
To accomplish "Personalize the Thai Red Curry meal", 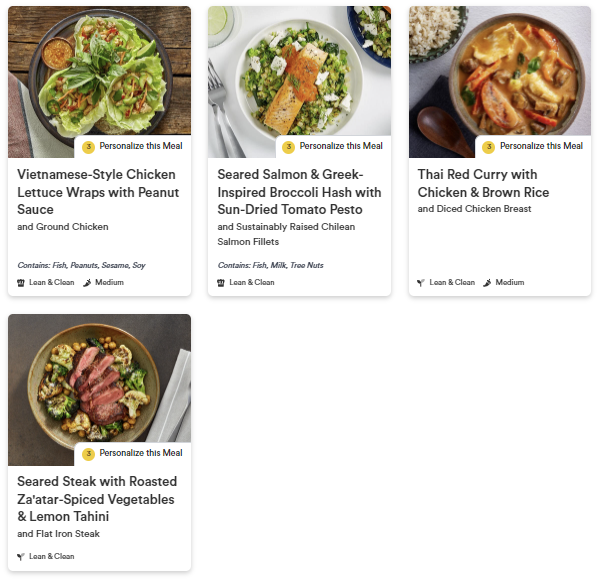I will coord(540,146).
